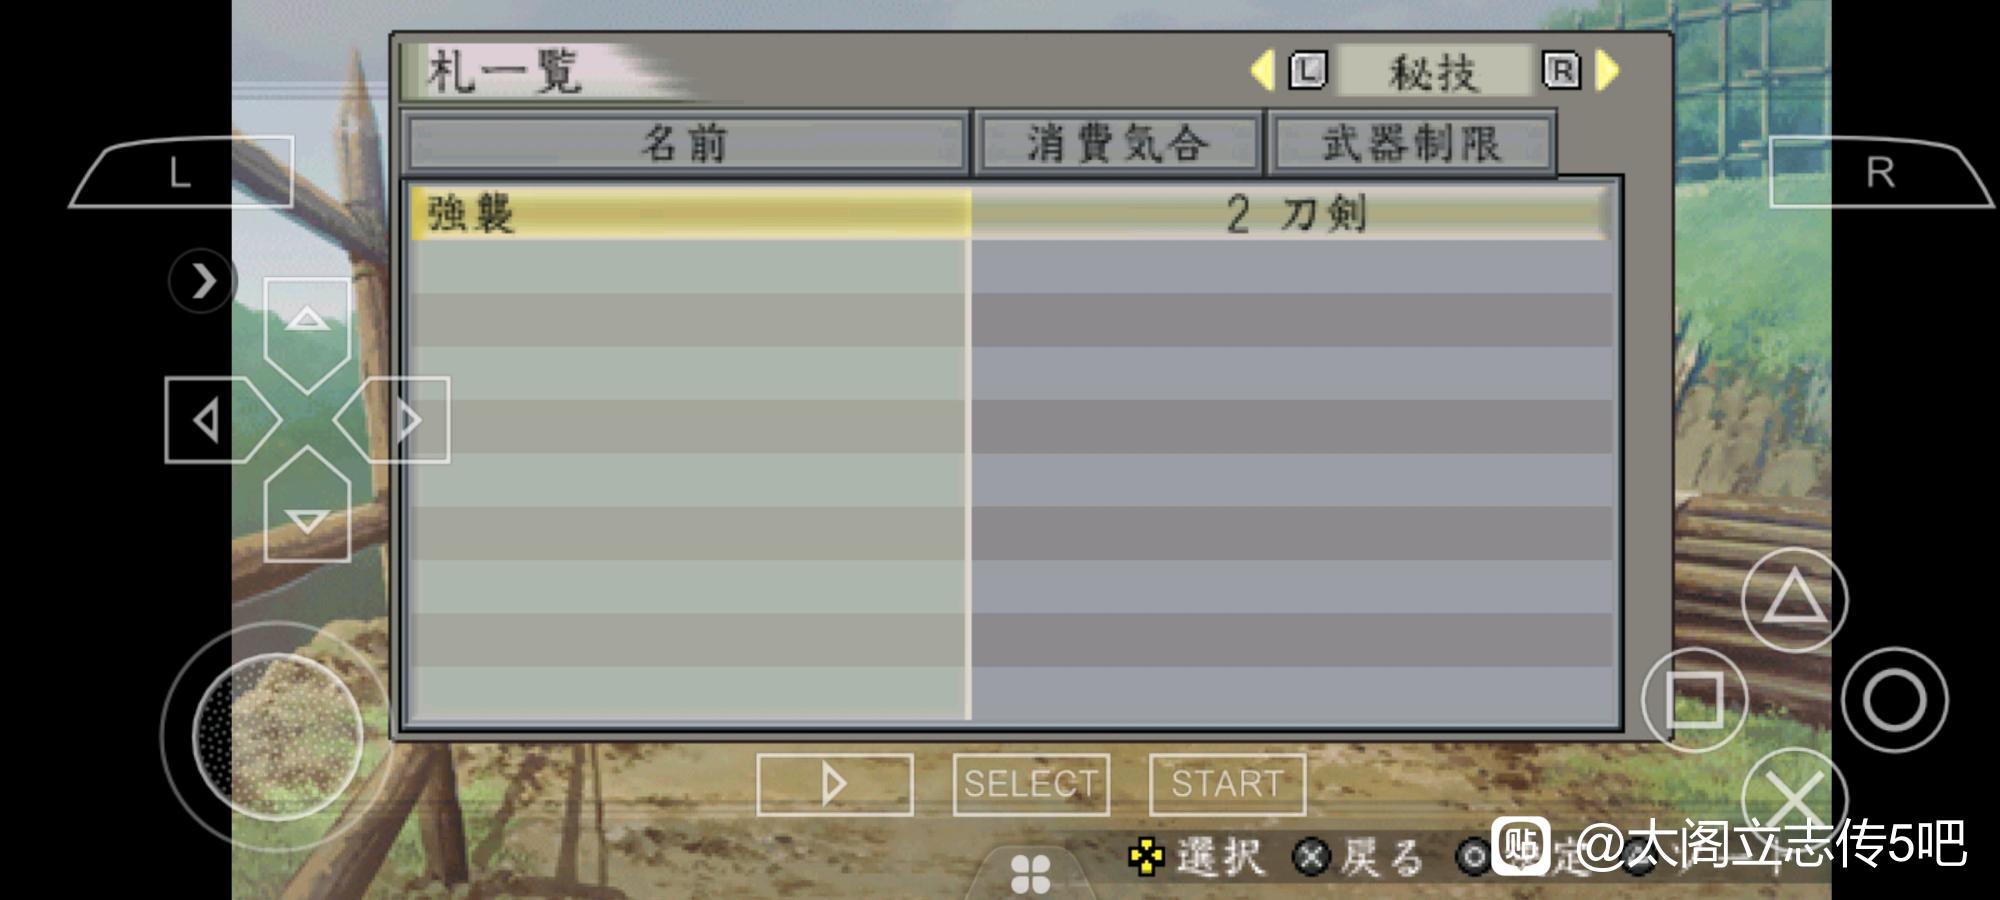Image resolution: width=2000 pixels, height=900 pixels.
Task: Tap the in-game L tab icon
Action: [x=1308, y=71]
